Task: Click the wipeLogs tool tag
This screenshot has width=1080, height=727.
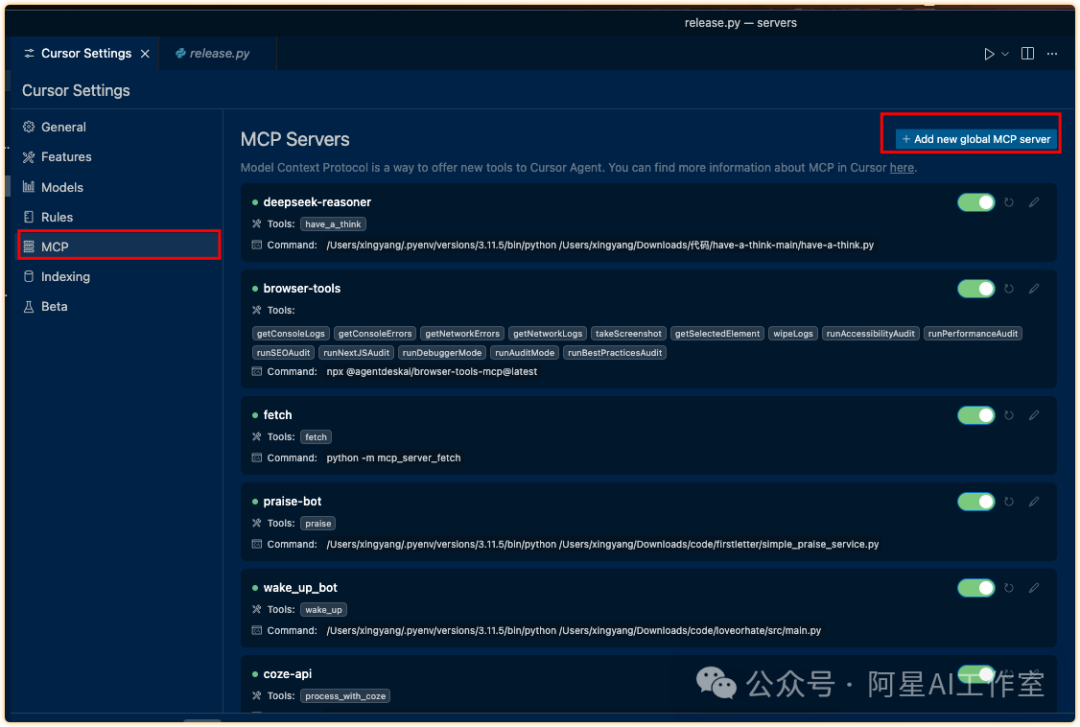Action: 793,334
